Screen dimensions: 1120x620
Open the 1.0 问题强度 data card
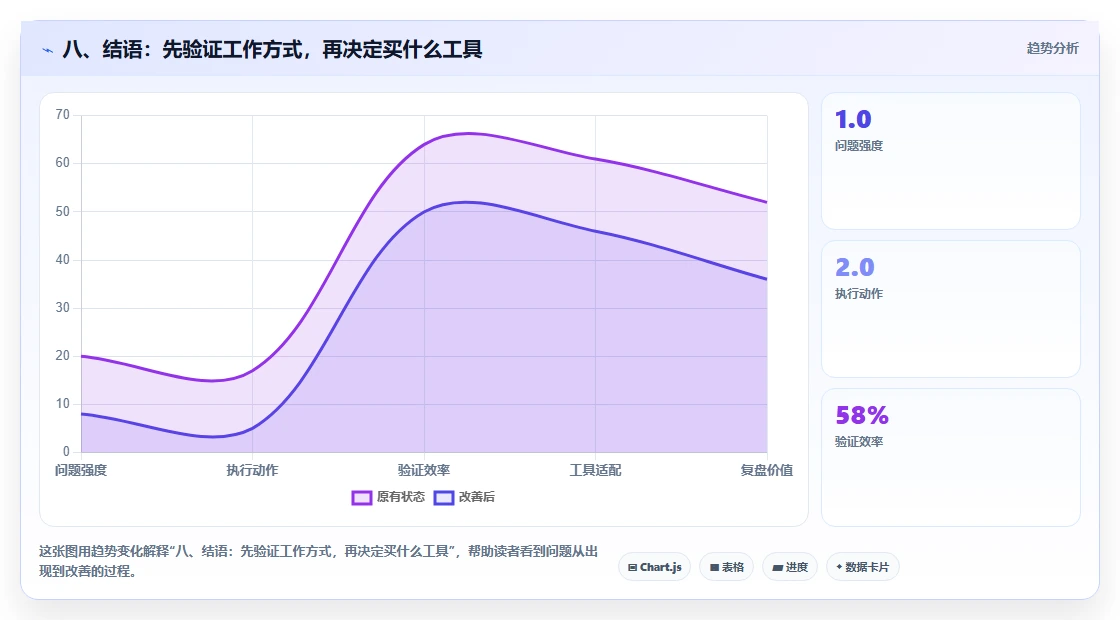click(951, 161)
